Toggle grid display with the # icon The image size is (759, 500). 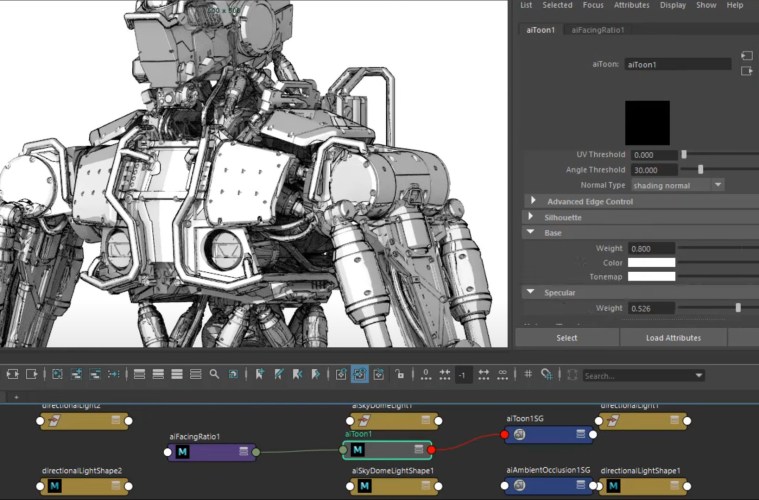(x=528, y=375)
